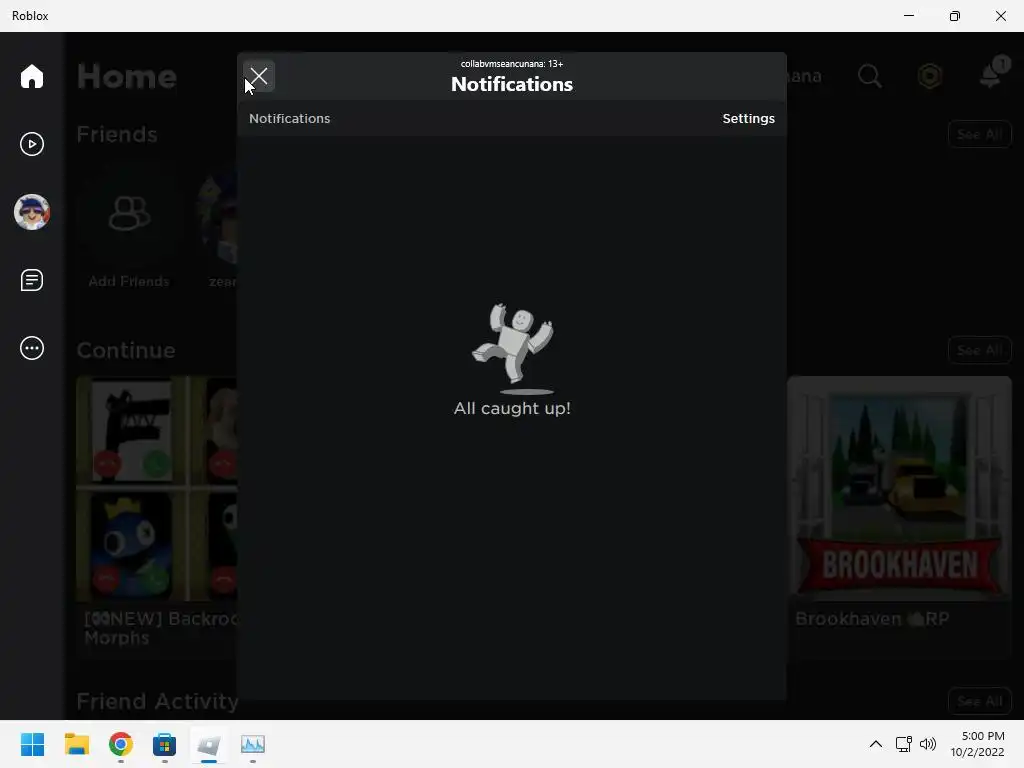Open the clock and date flyout

[x=977, y=744]
